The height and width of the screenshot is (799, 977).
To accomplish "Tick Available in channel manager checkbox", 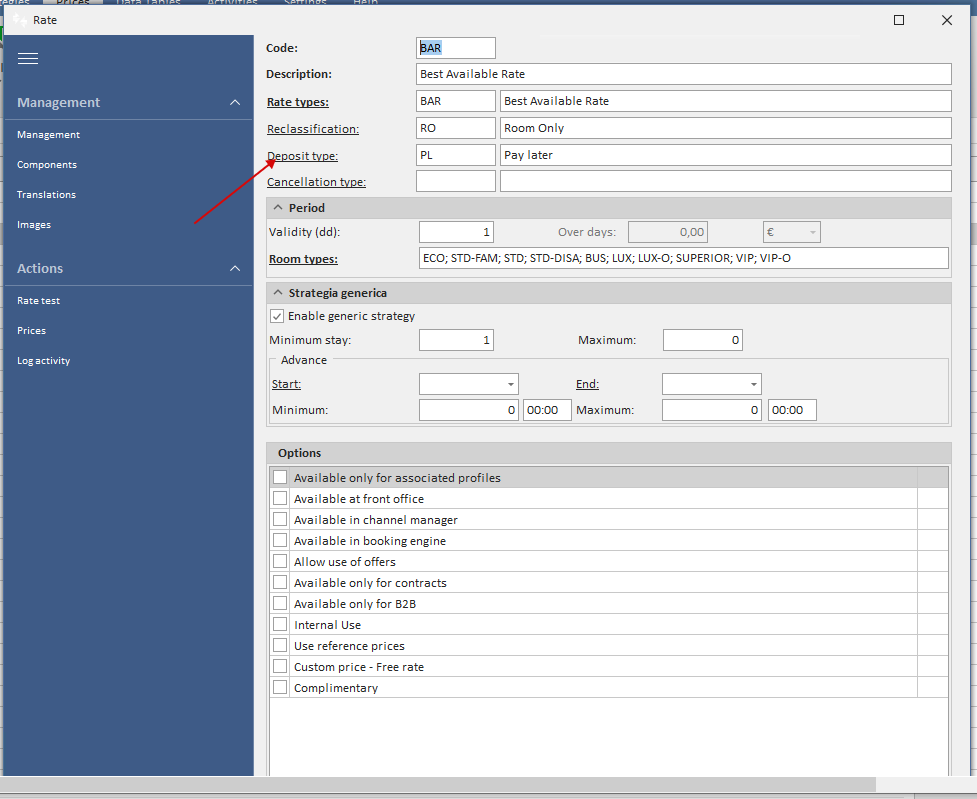I will click(280, 520).
